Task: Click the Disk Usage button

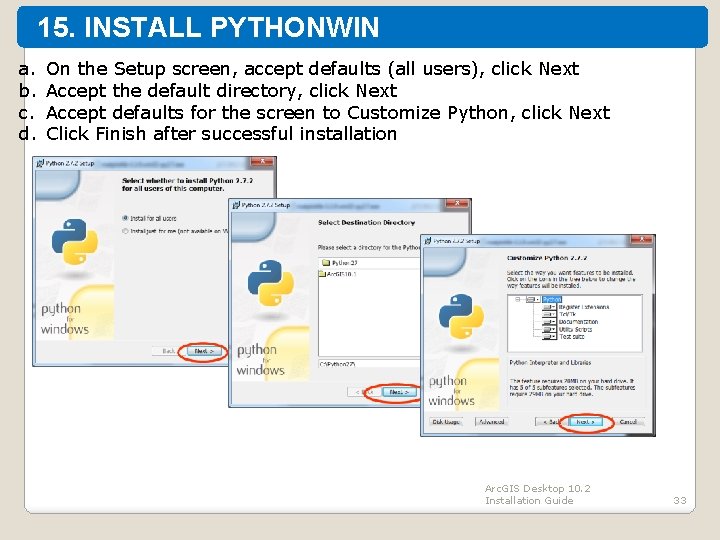Action: point(446,422)
